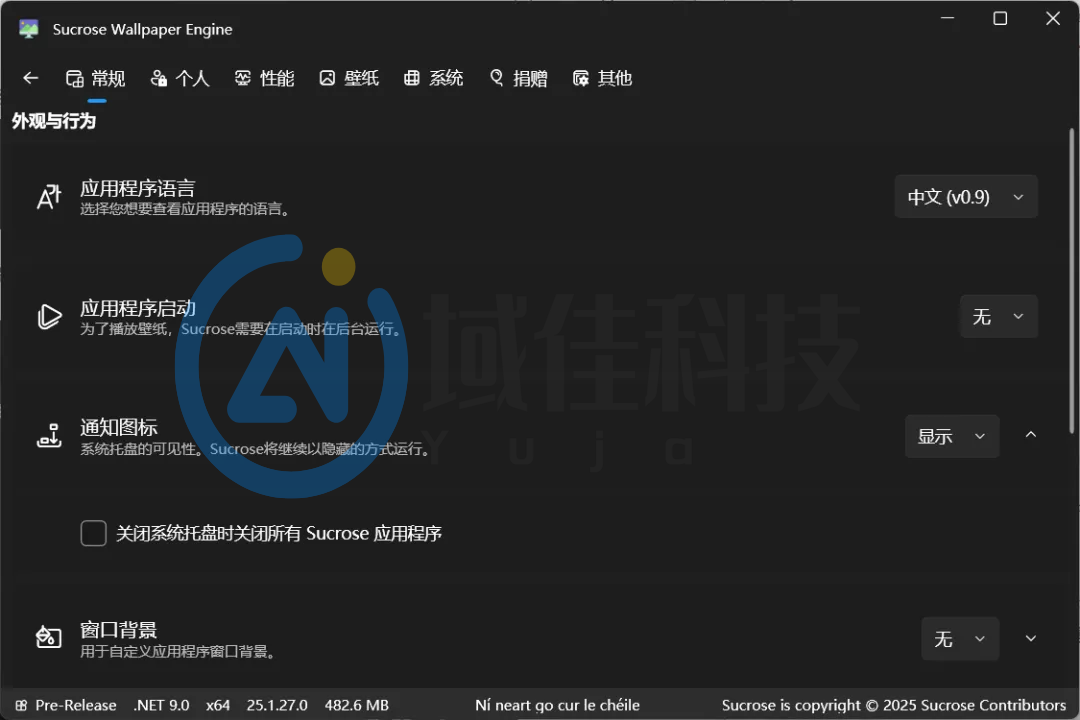Click the 外观与行为 heading

[x=54, y=121]
